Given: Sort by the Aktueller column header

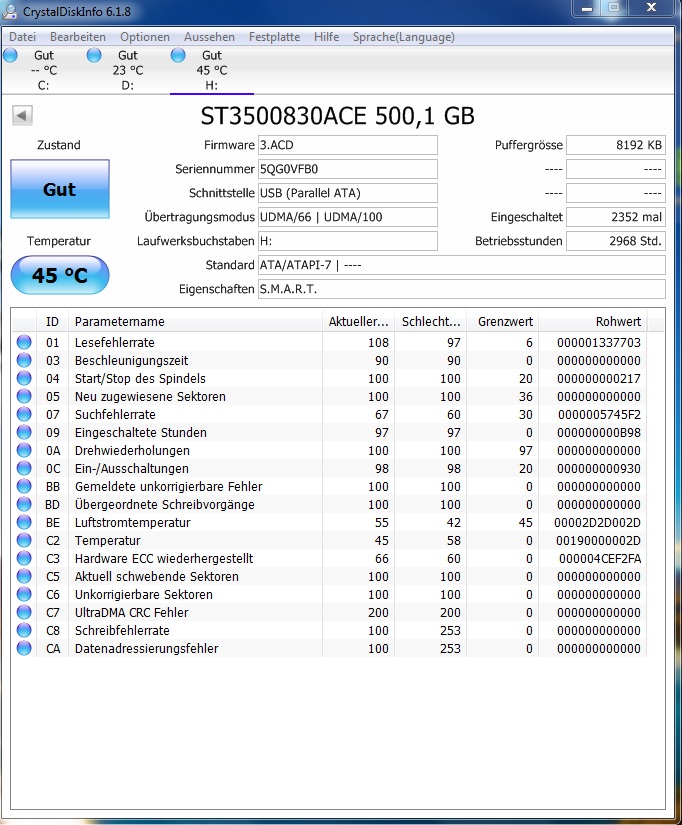Looking at the screenshot, I should click(x=358, y=321).
